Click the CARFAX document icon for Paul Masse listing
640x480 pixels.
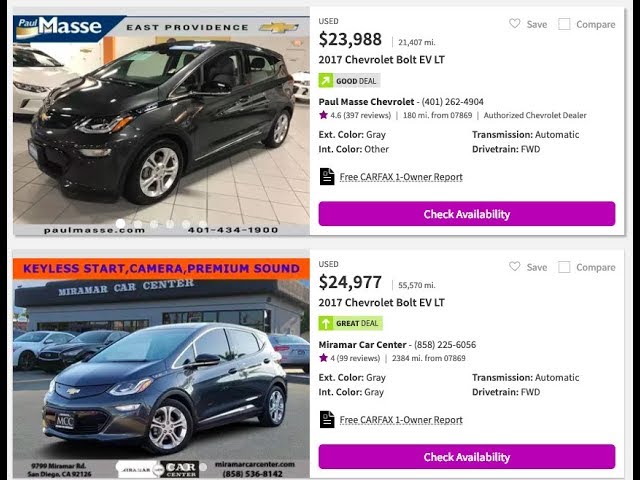(x=327, y=177)
